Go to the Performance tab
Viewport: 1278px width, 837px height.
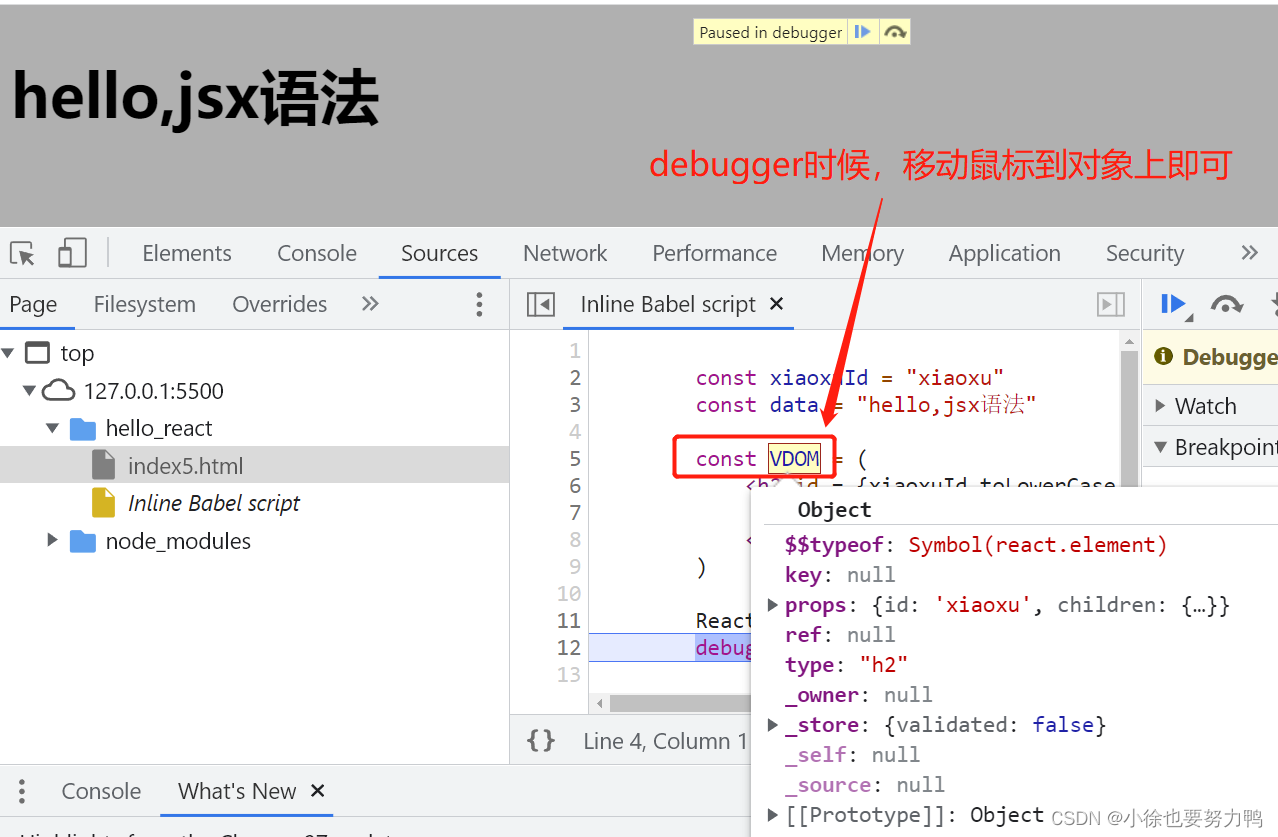(x=715, y=253)
